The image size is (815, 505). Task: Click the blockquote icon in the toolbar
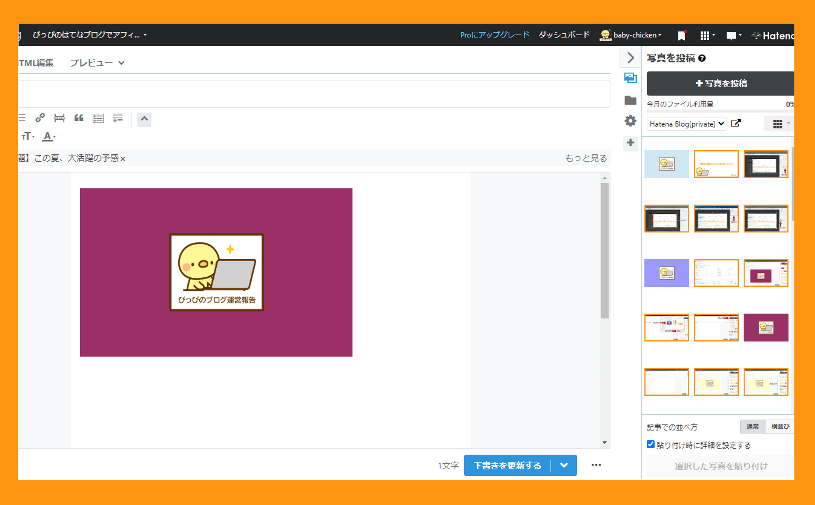point(79,118)
